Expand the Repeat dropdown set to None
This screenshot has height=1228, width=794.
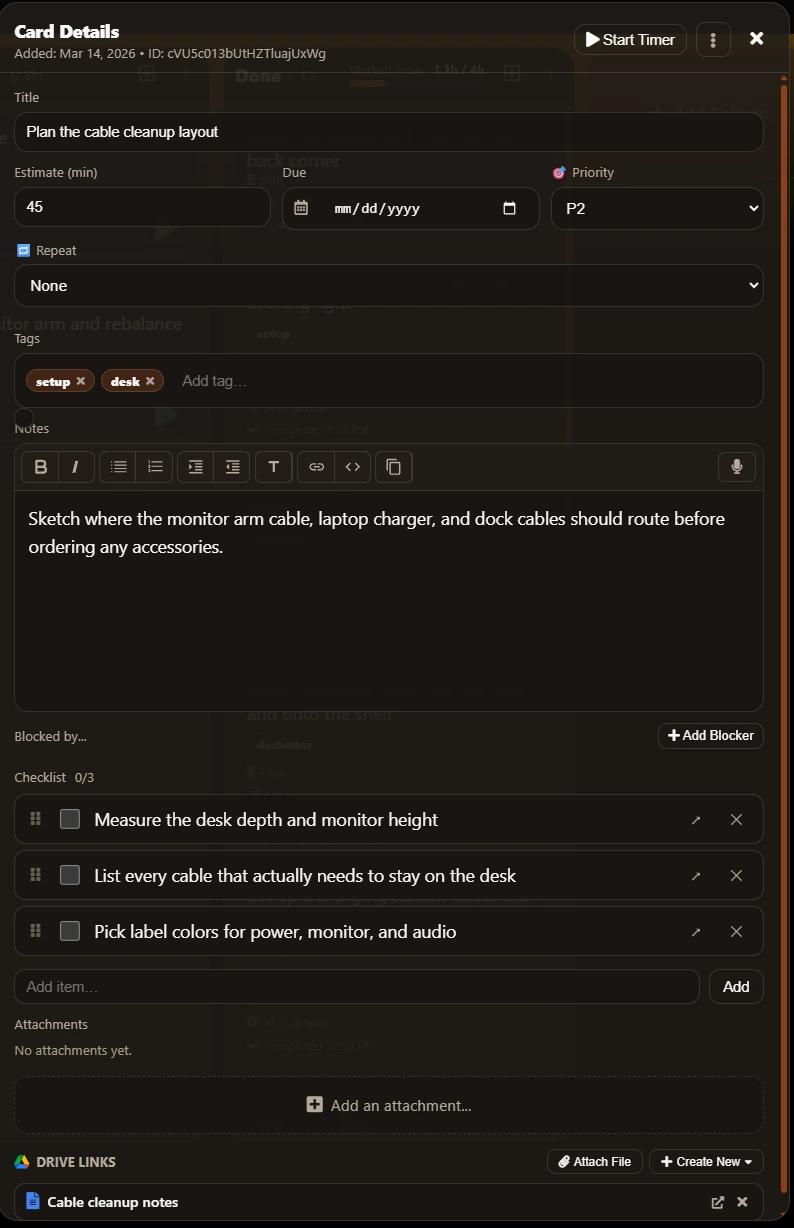[389, 286]
